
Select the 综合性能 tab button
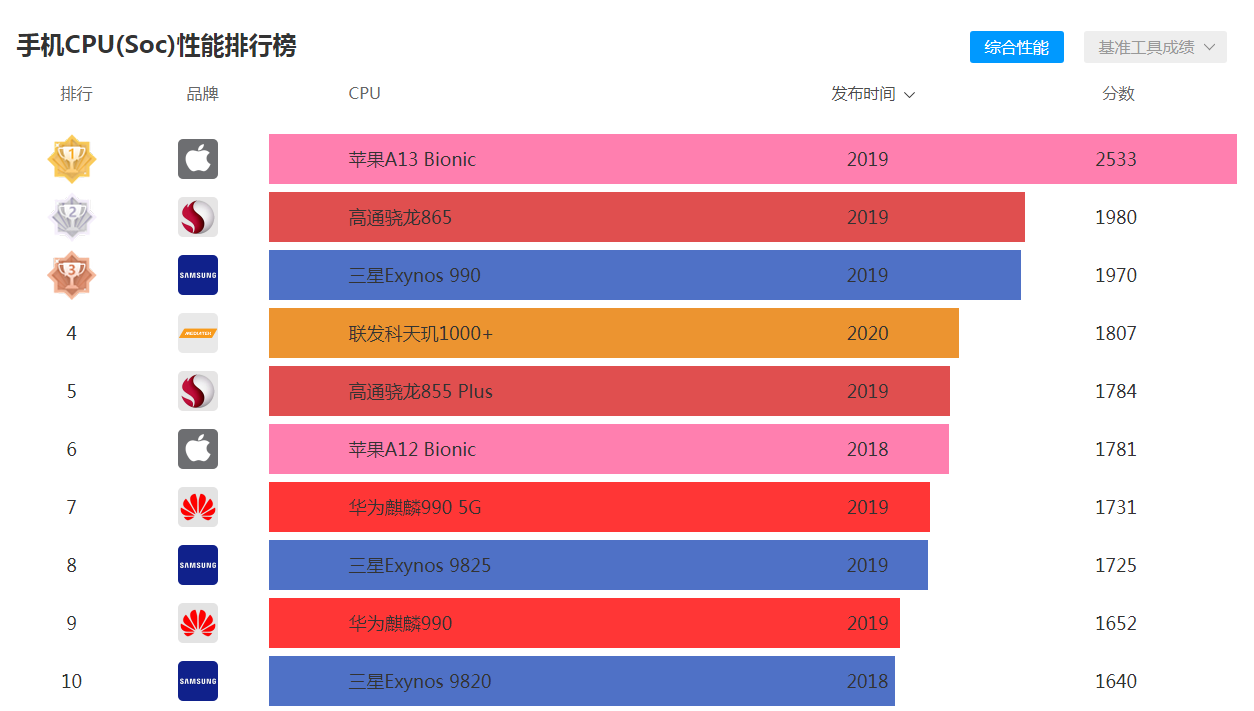pos(1016,47)
